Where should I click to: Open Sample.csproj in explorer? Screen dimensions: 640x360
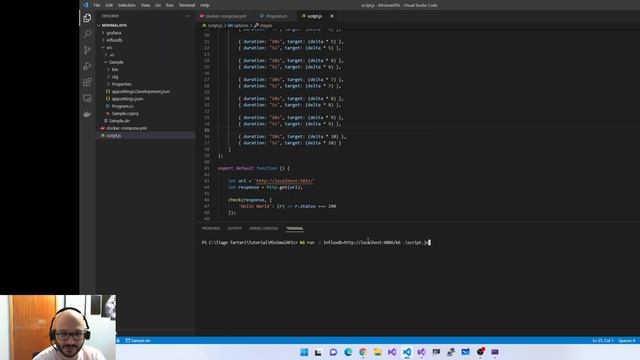(145, 113)
